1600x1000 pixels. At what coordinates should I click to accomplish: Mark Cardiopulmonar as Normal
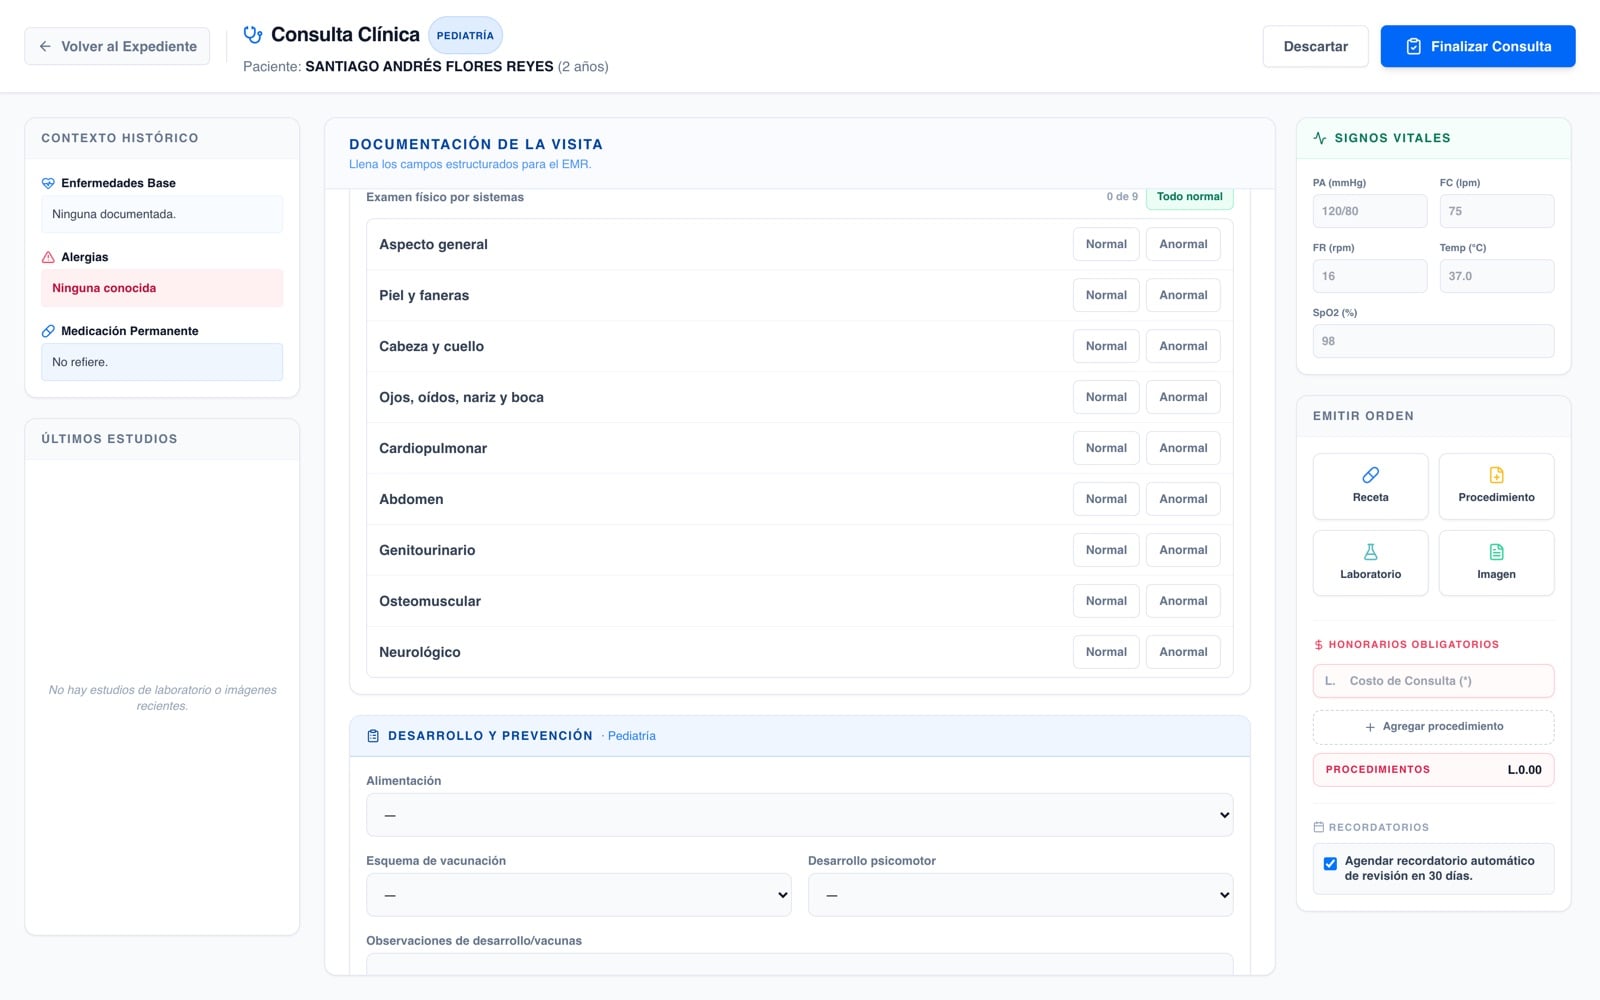pos(1106,448)
